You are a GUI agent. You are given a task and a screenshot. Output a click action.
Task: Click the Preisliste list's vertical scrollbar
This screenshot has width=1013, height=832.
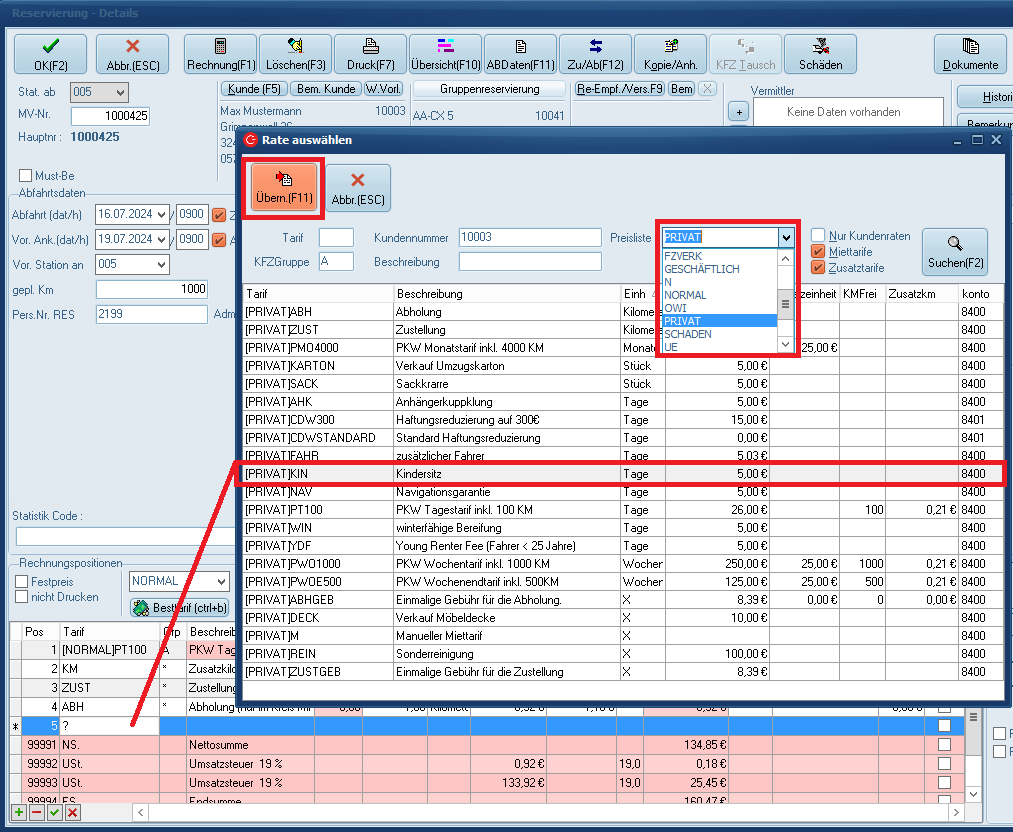click(x=786, y=303)
